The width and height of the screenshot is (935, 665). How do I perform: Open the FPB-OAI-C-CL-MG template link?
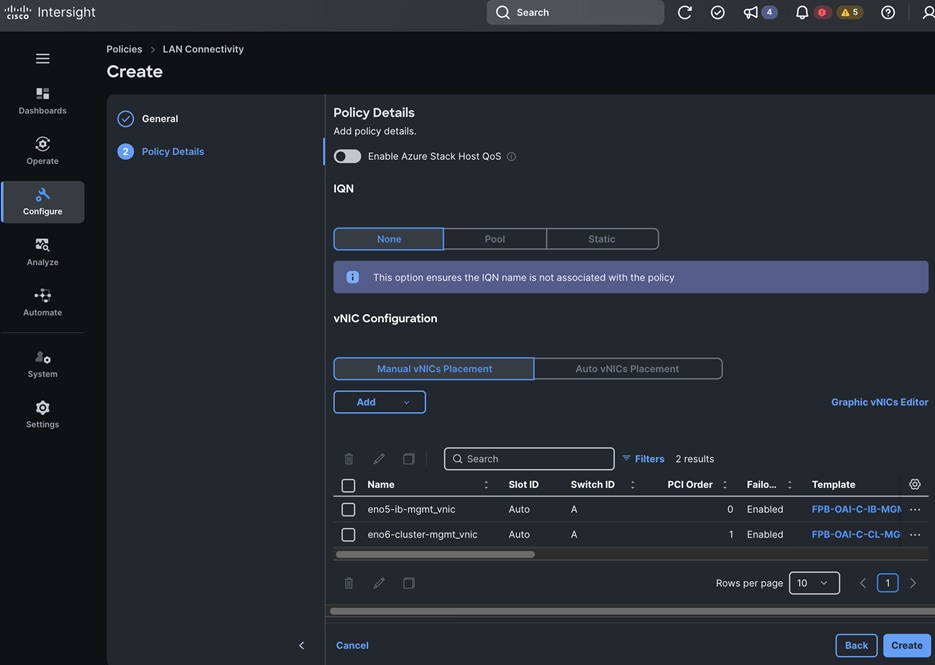point(856,534)
